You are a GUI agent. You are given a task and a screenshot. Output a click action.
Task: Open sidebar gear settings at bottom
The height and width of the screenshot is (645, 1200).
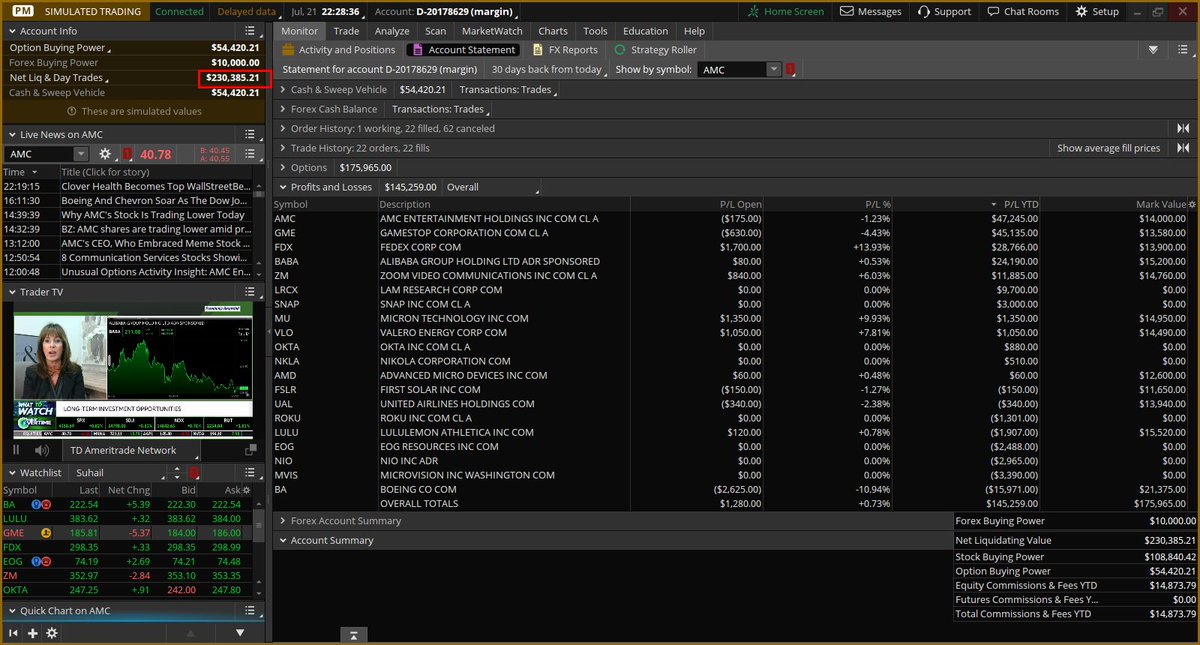pos(51,633)
